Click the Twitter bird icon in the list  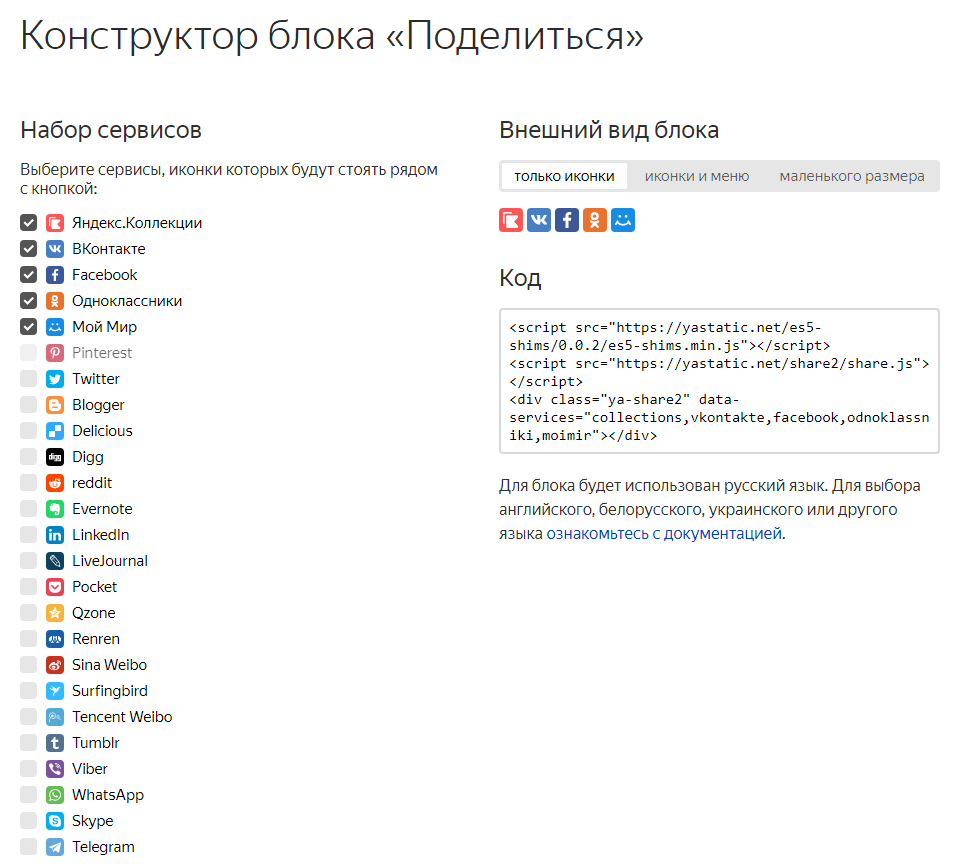[55, 379]
